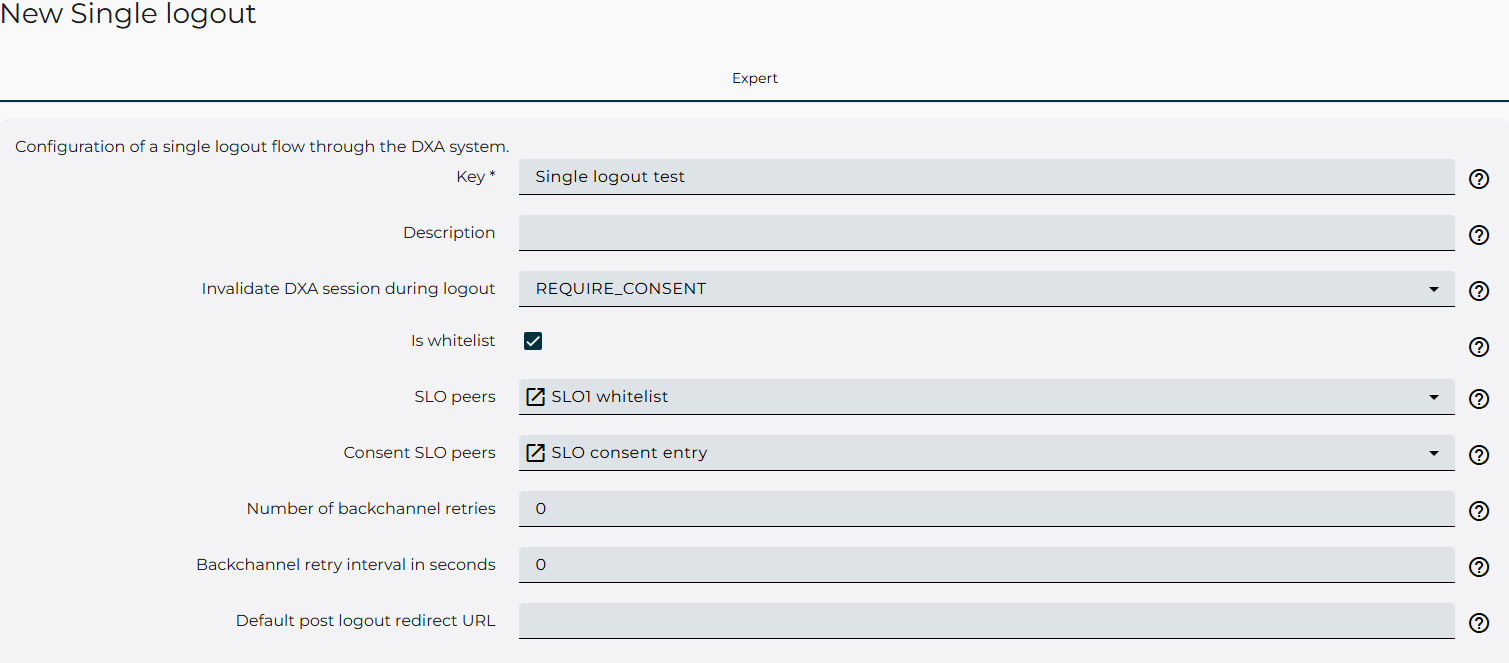1509x663 pixels.
Task: Open help for Default post logout redirect URL
Action: pos(1479,623)
